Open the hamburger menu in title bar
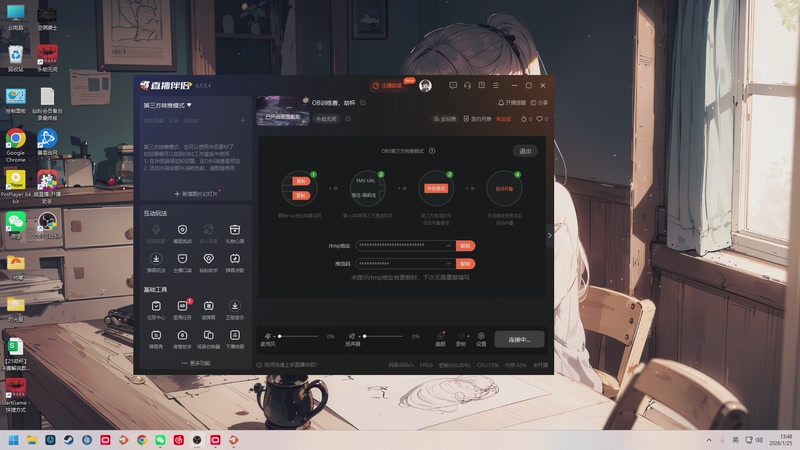Viewport: 800px width, 450px height. pyautogui.click(x=496, y=85)
